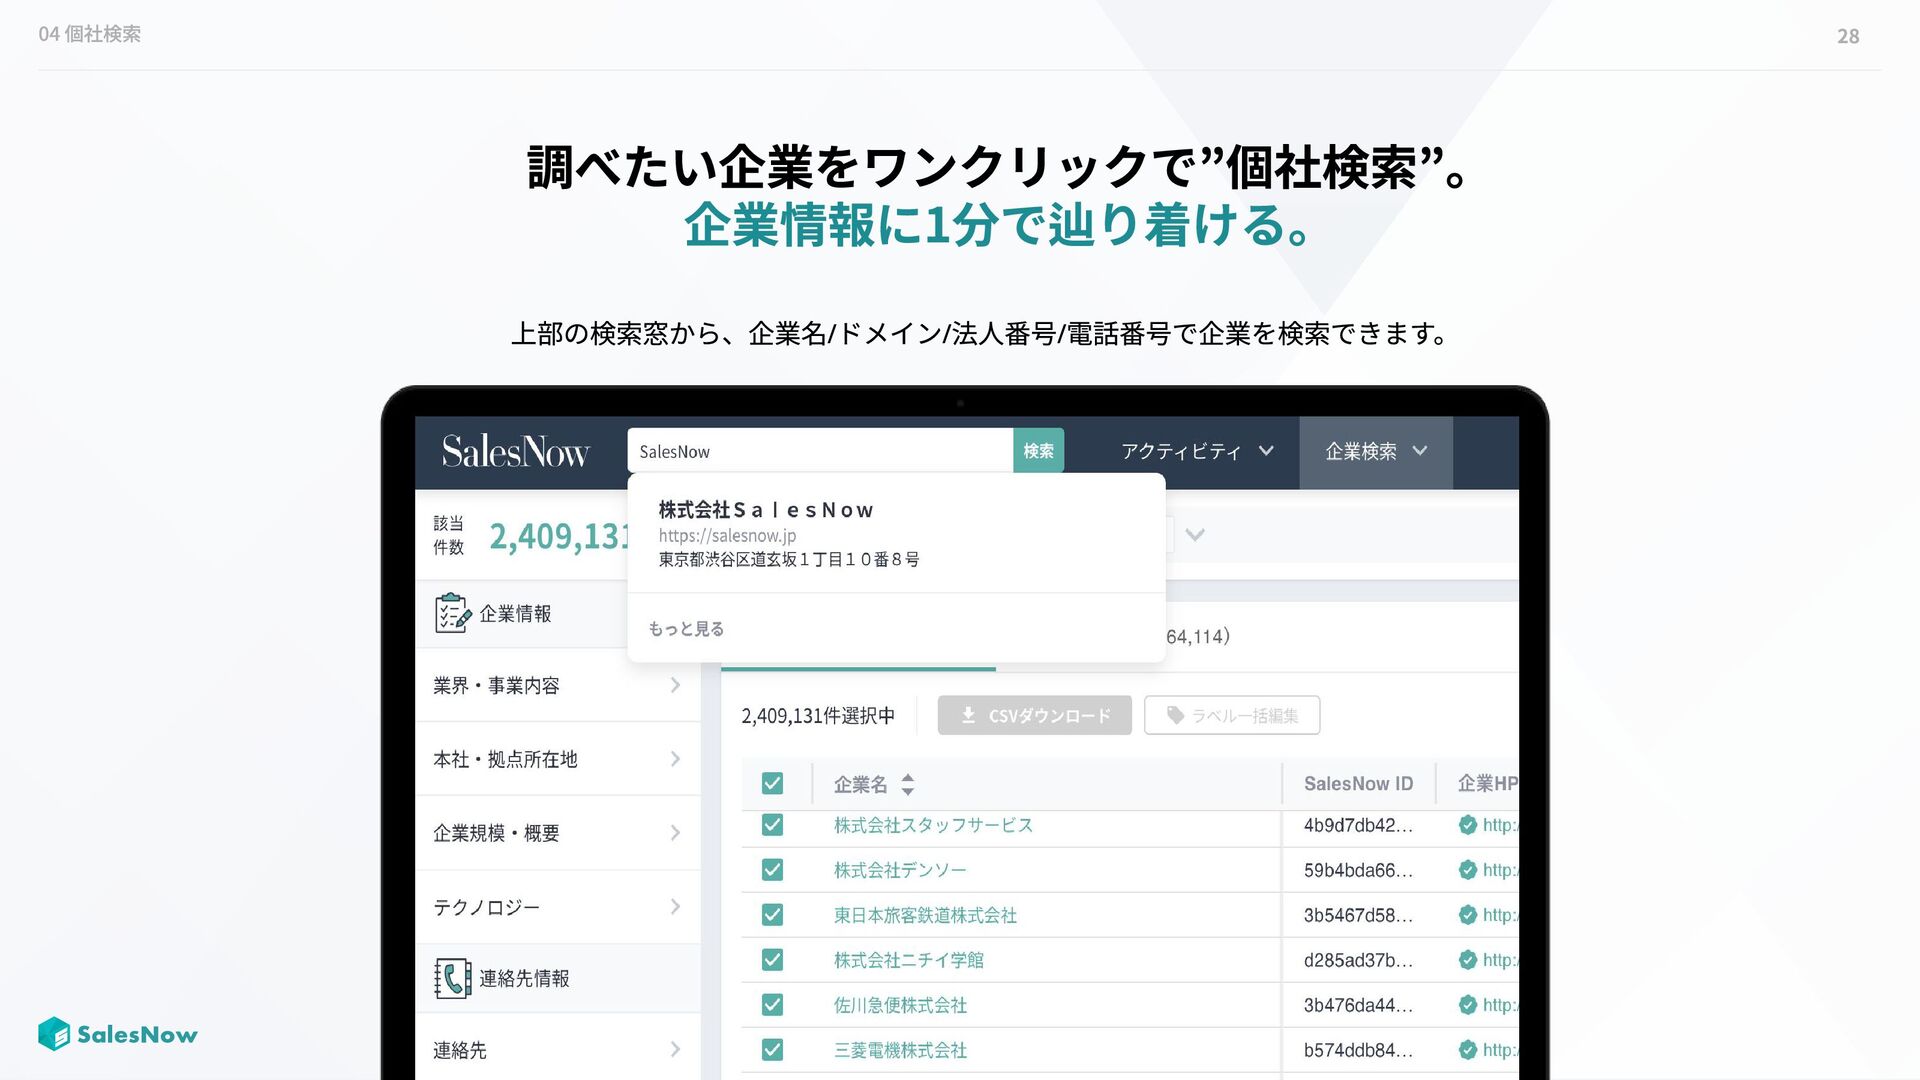Uncheck the 株式会社ニチイ学館 row checkbox
The image size is (1920, 1080).
coord(772,960)
